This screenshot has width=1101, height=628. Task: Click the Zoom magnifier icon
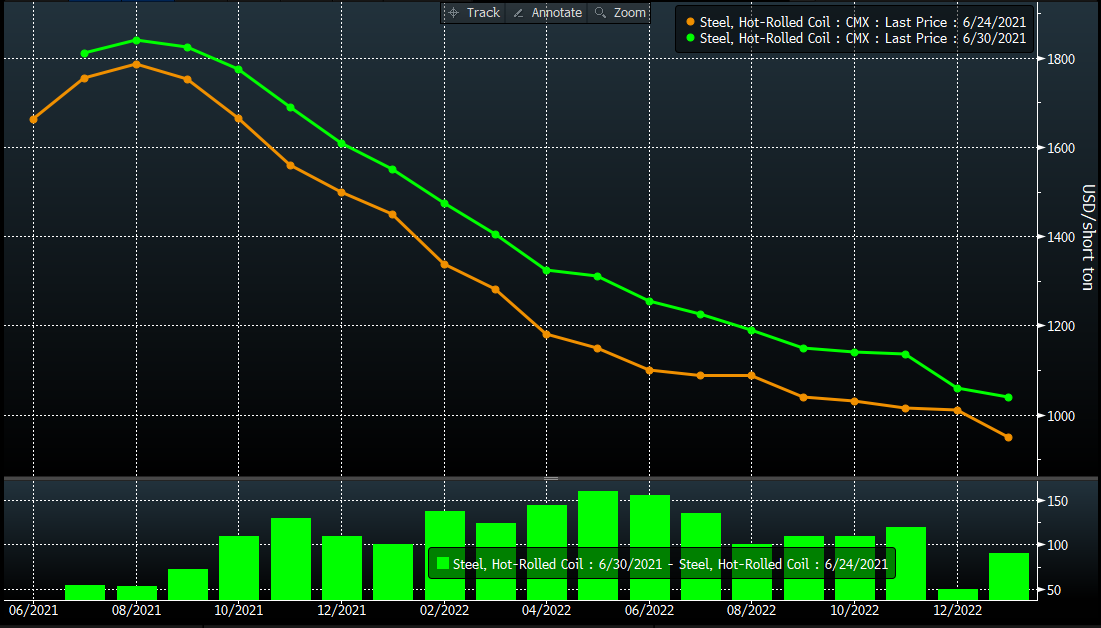(600, 13)
